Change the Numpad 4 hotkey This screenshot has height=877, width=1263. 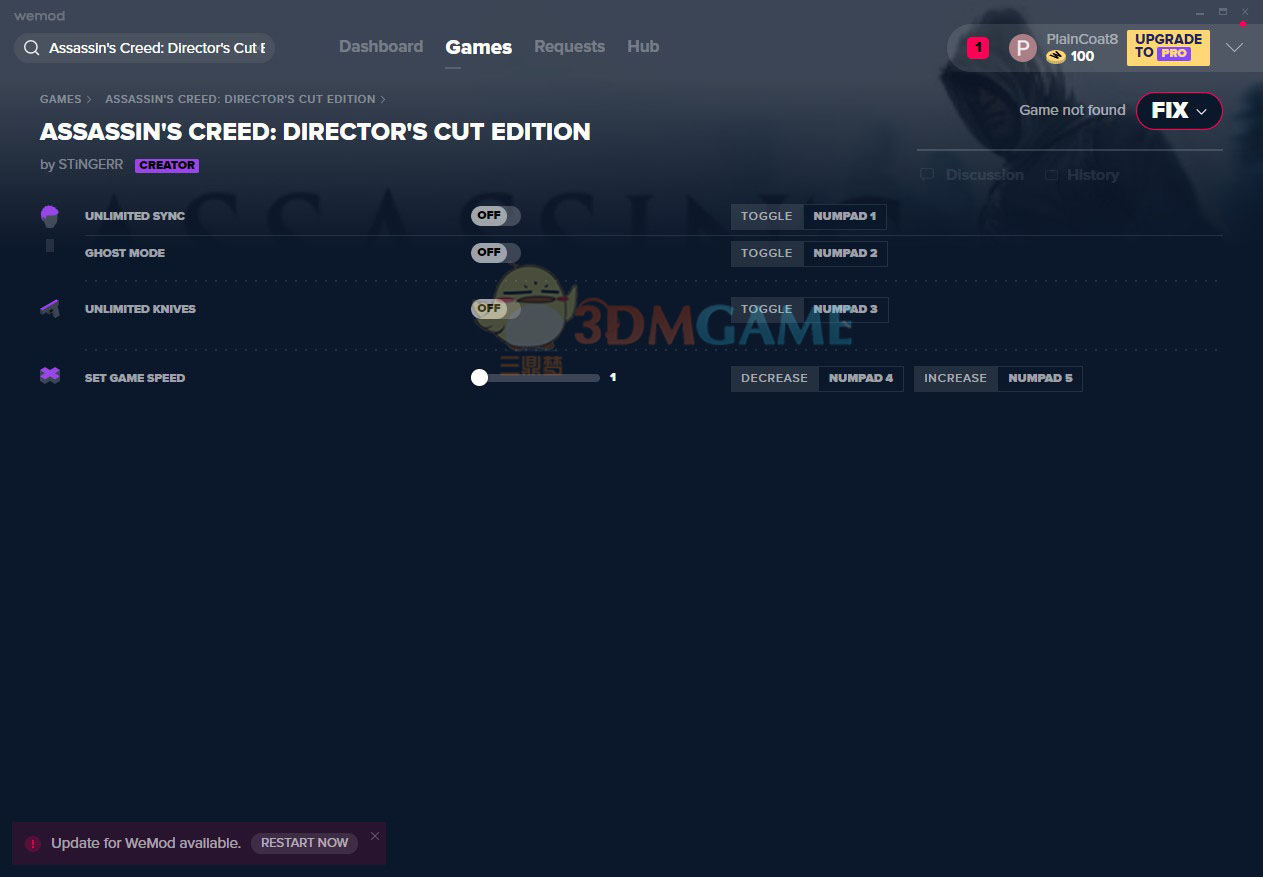(x=861, y=378)
